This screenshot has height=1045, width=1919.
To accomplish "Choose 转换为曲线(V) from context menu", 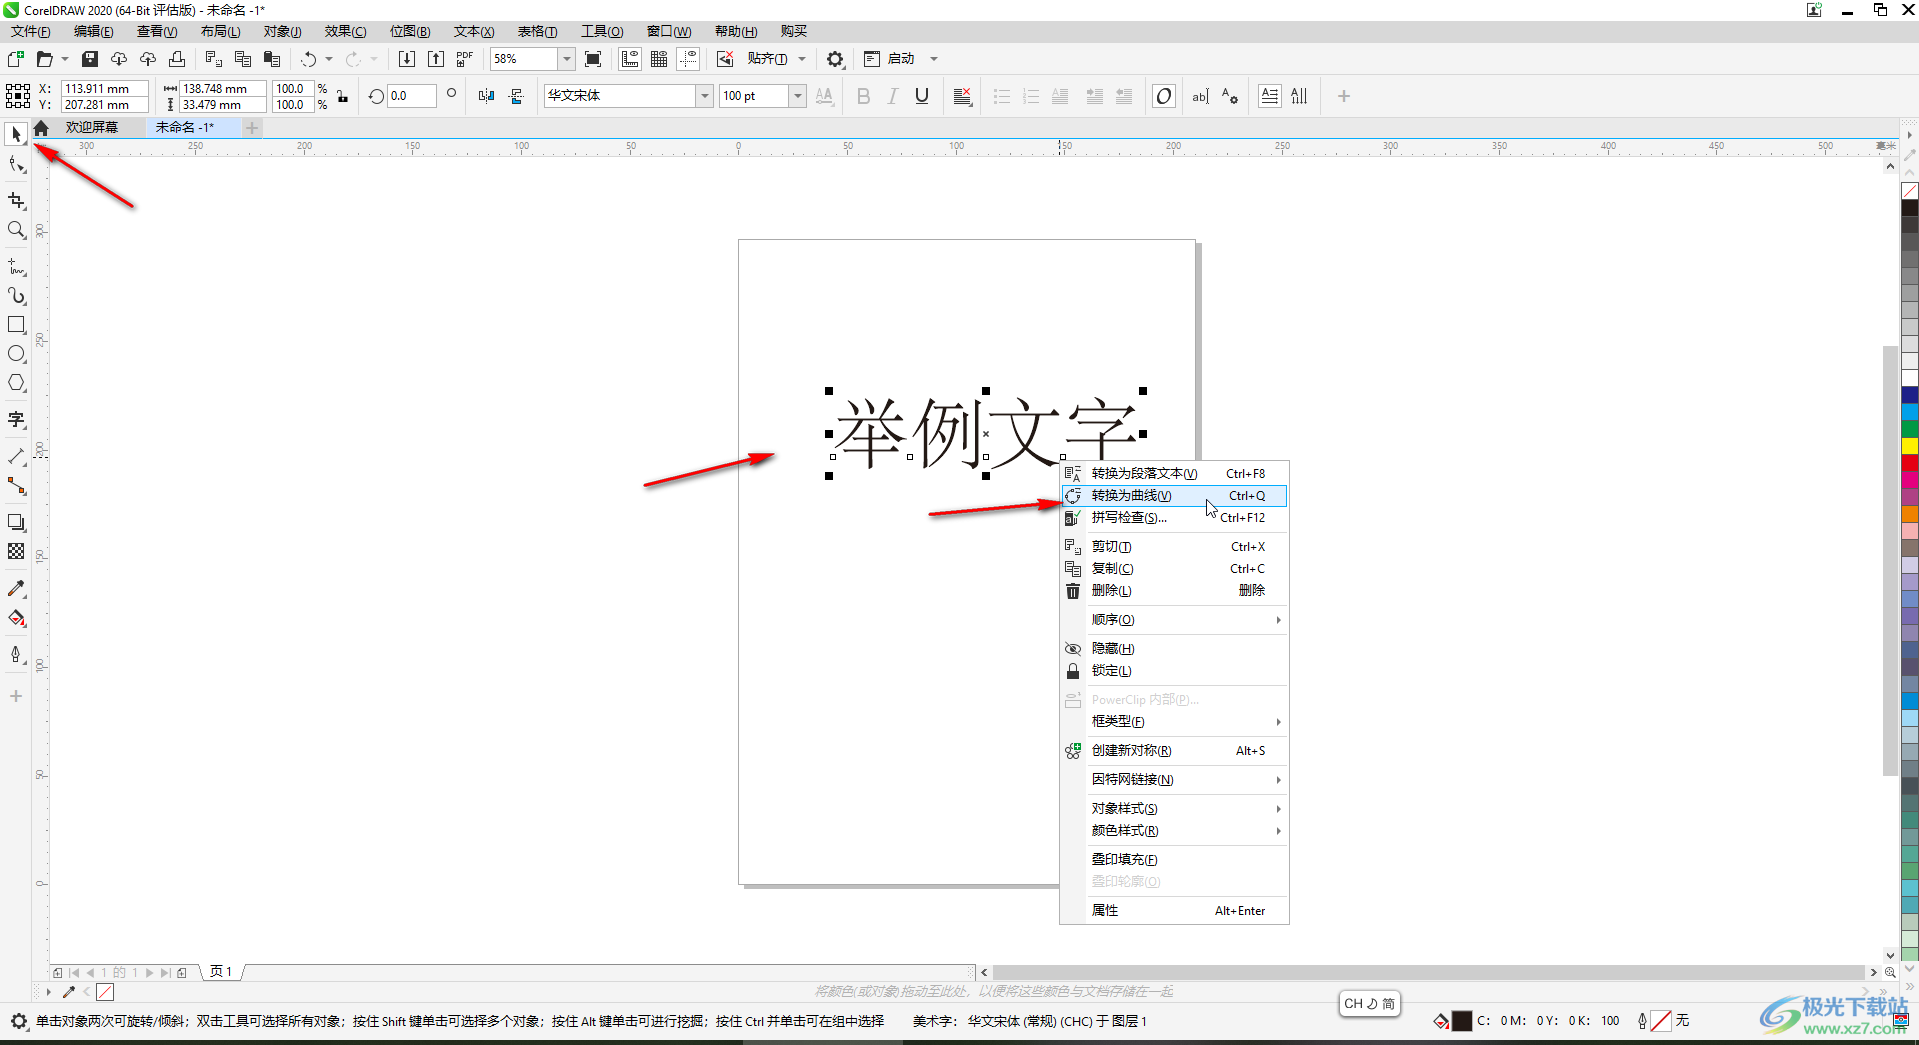I will click(1174, 496).
